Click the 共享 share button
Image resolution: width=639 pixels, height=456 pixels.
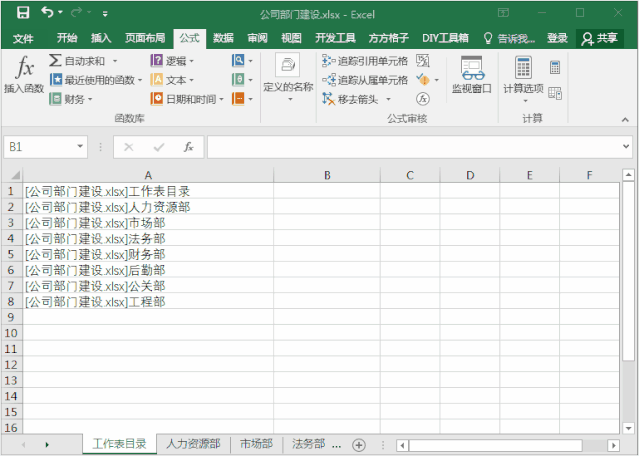pos(599,38)
